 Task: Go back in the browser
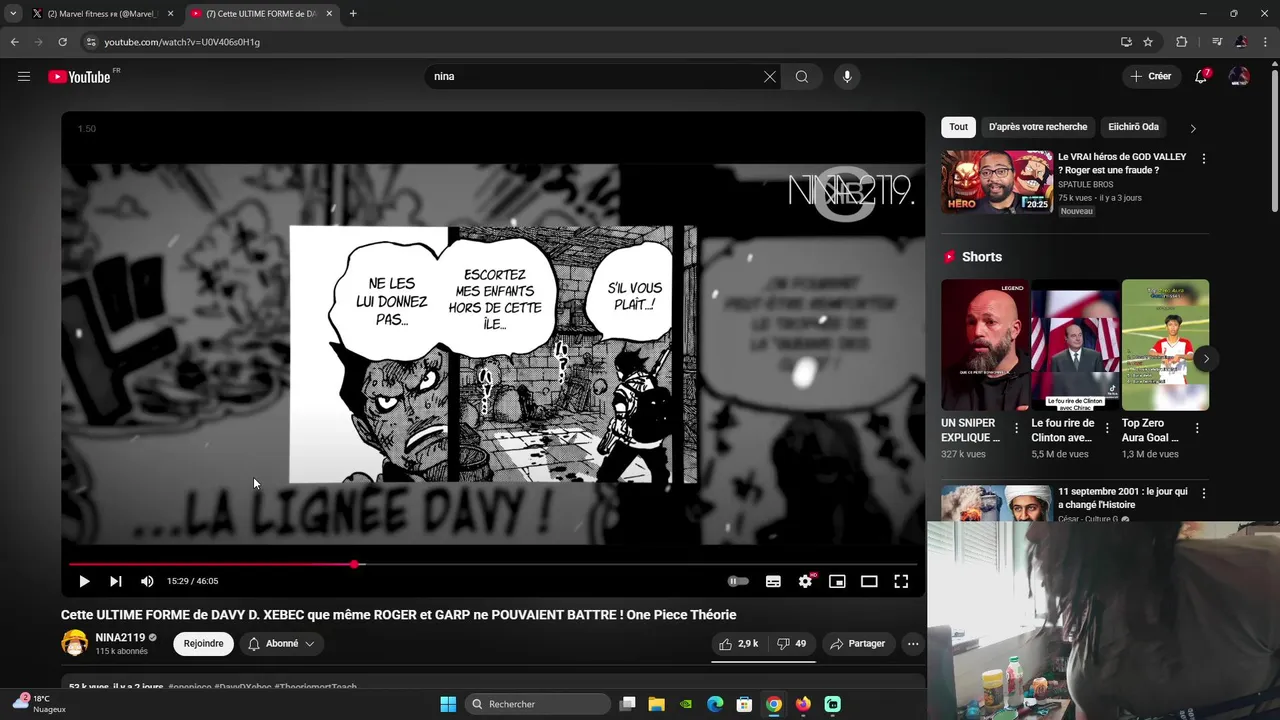[14, 42]
